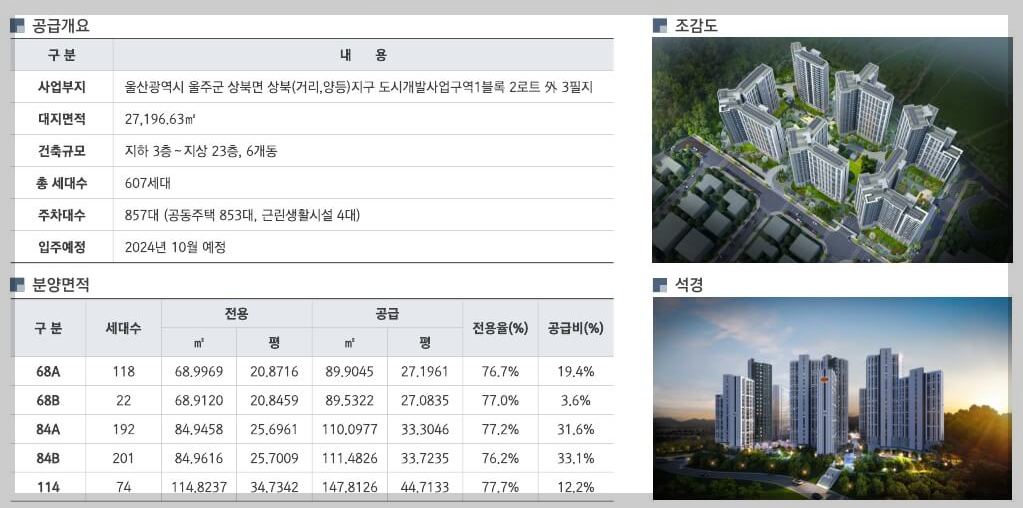Select the 77.0% ratio cell
This screenshot has width=1023, height=508.
500,400
